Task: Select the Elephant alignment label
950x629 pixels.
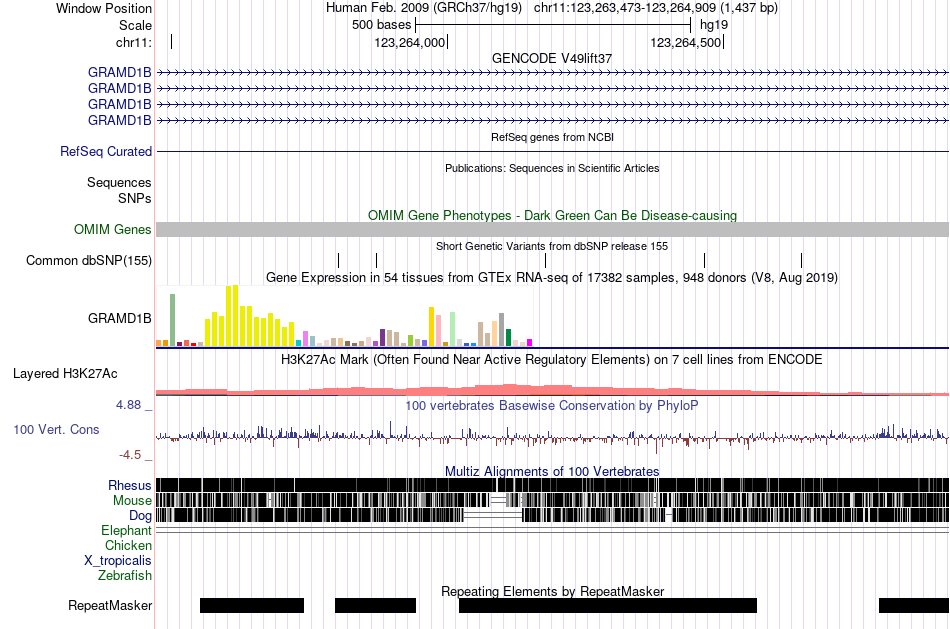Action: [126, 530]
